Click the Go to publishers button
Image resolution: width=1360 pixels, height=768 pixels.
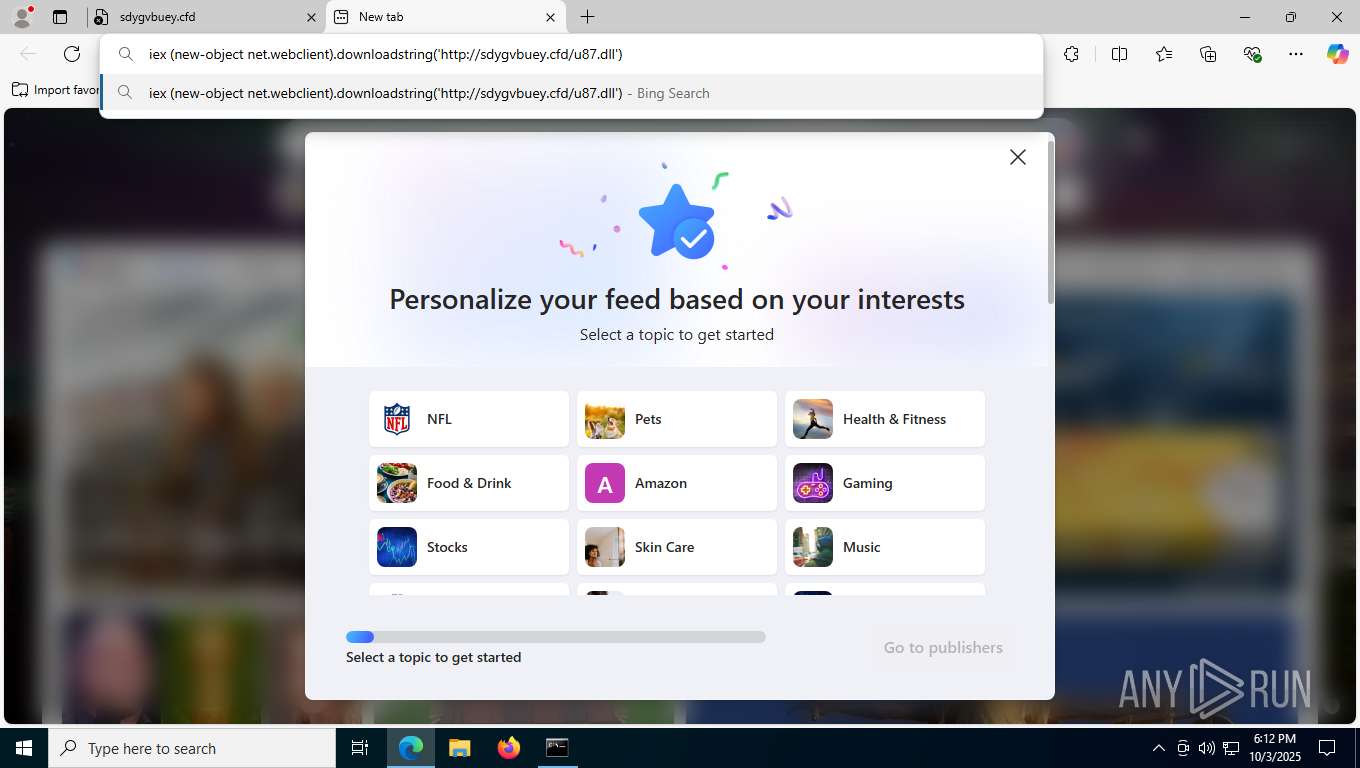pyautogui.click(x=943, y=648)
